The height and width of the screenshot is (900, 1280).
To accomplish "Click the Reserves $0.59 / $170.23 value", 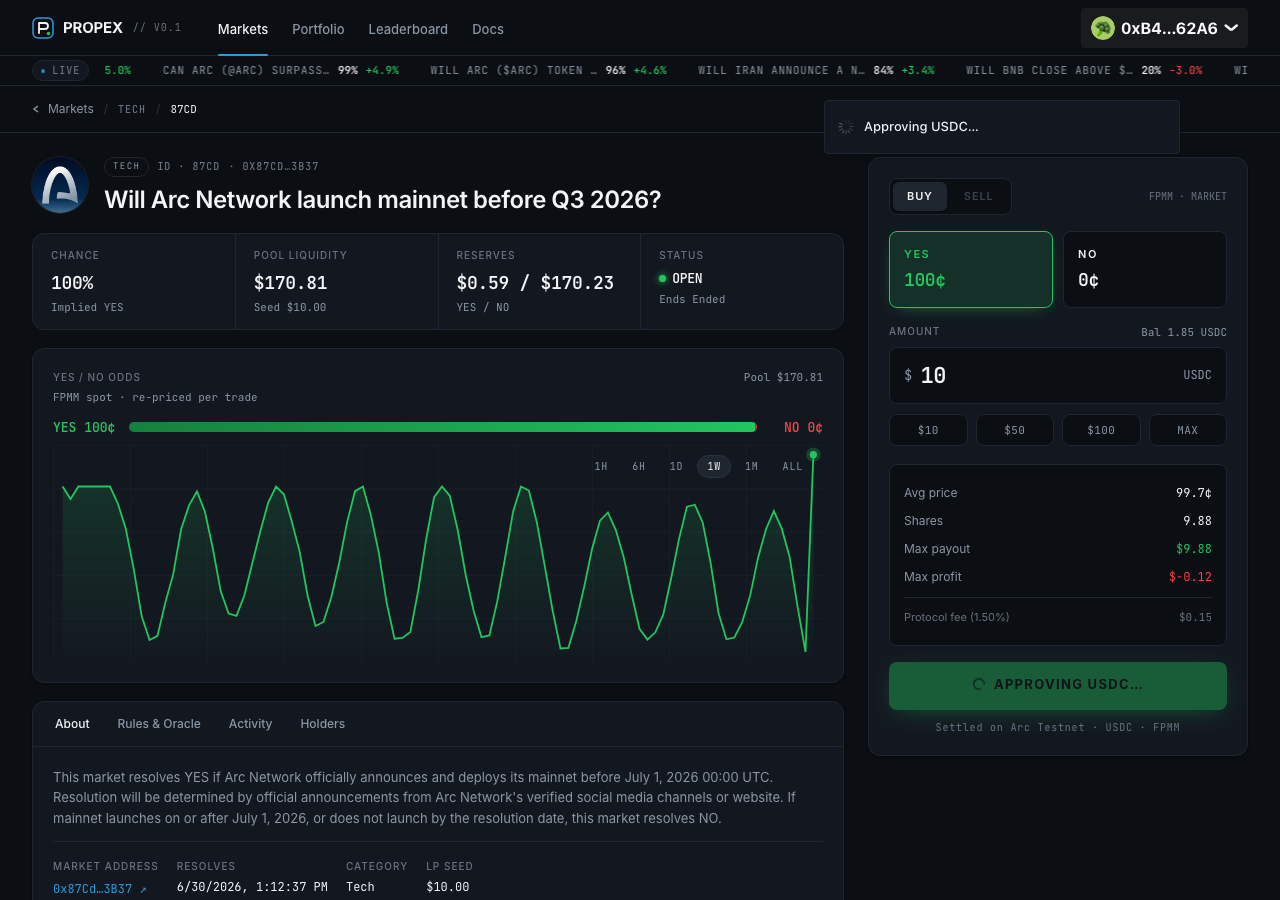I will click(x=535, y=283).
